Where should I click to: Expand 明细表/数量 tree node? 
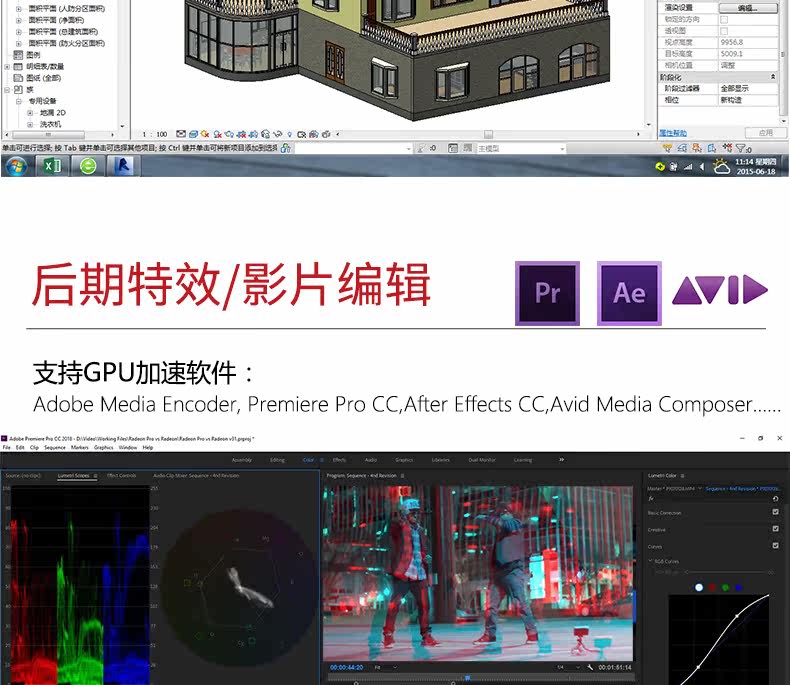pyautogui.click(x=7, y=66)
